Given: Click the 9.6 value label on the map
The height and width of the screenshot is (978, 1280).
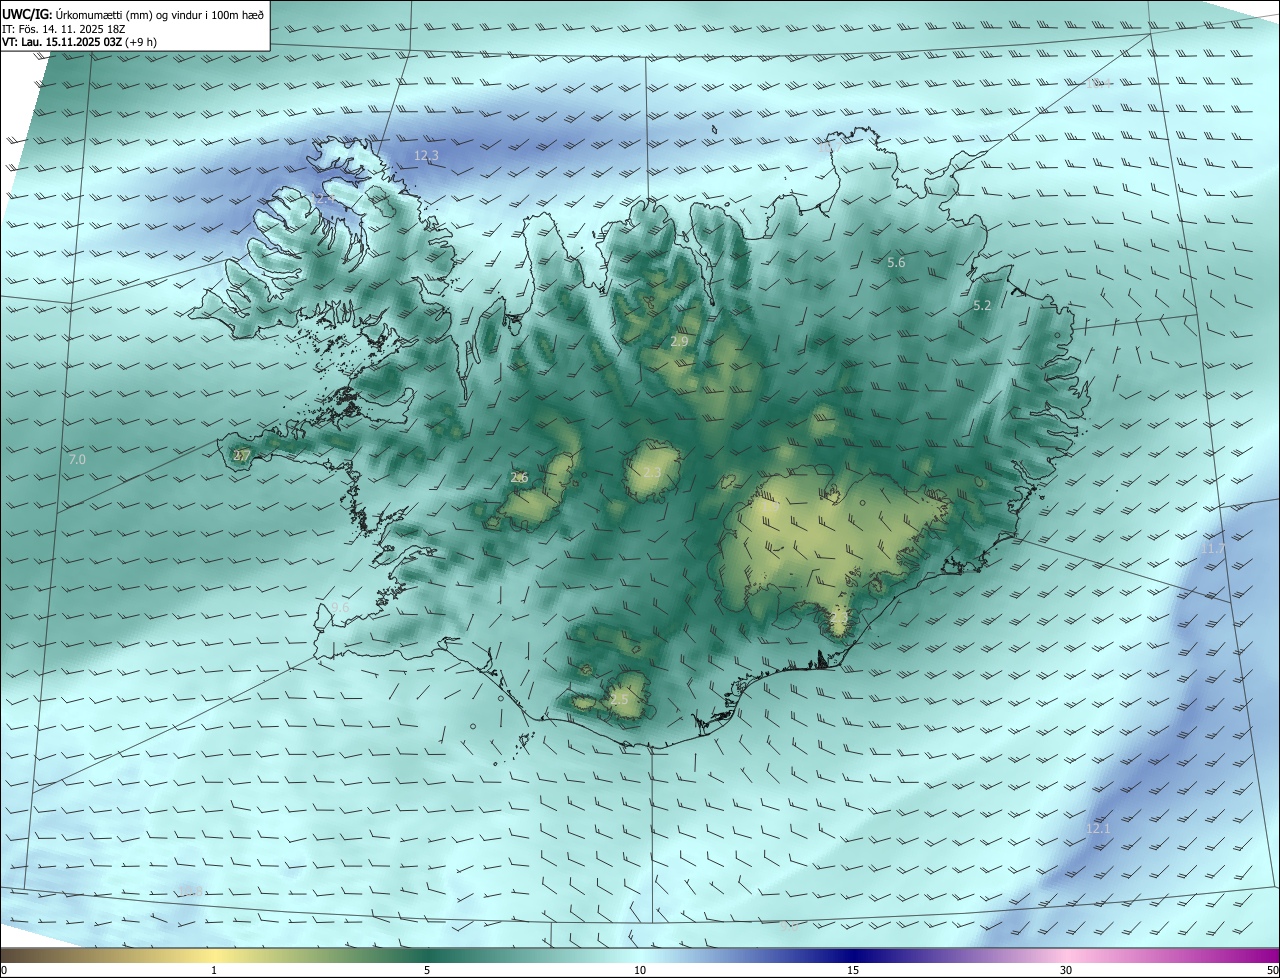Looking at the screenshot, I should (x=340, y=608).
